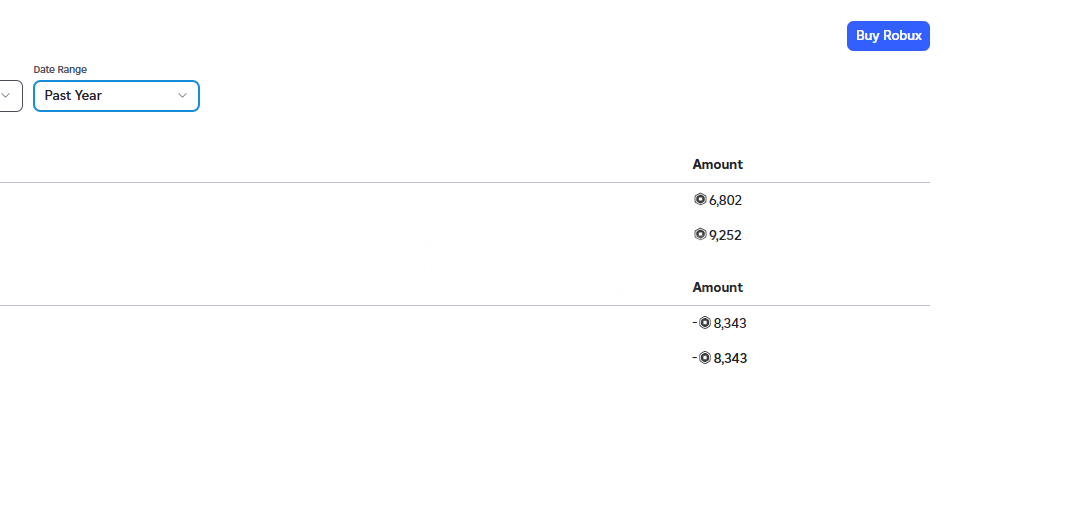
Task: Click the Past Year text in the selector
Action: coord(73,96)
